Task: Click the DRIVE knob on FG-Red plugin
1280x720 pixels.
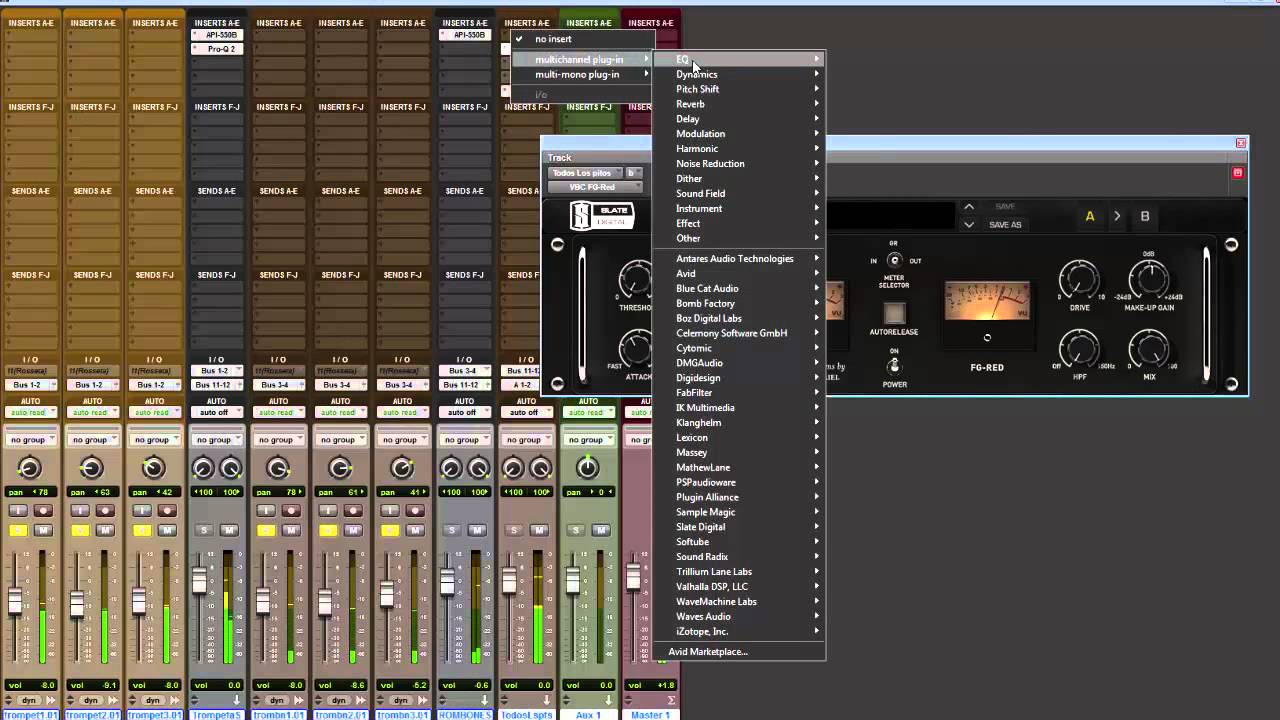Action: (1078, 279)
